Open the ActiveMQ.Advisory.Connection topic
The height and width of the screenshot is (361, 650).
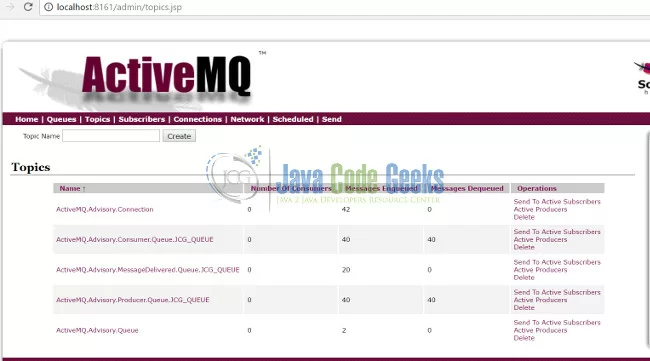pos(105,209)
